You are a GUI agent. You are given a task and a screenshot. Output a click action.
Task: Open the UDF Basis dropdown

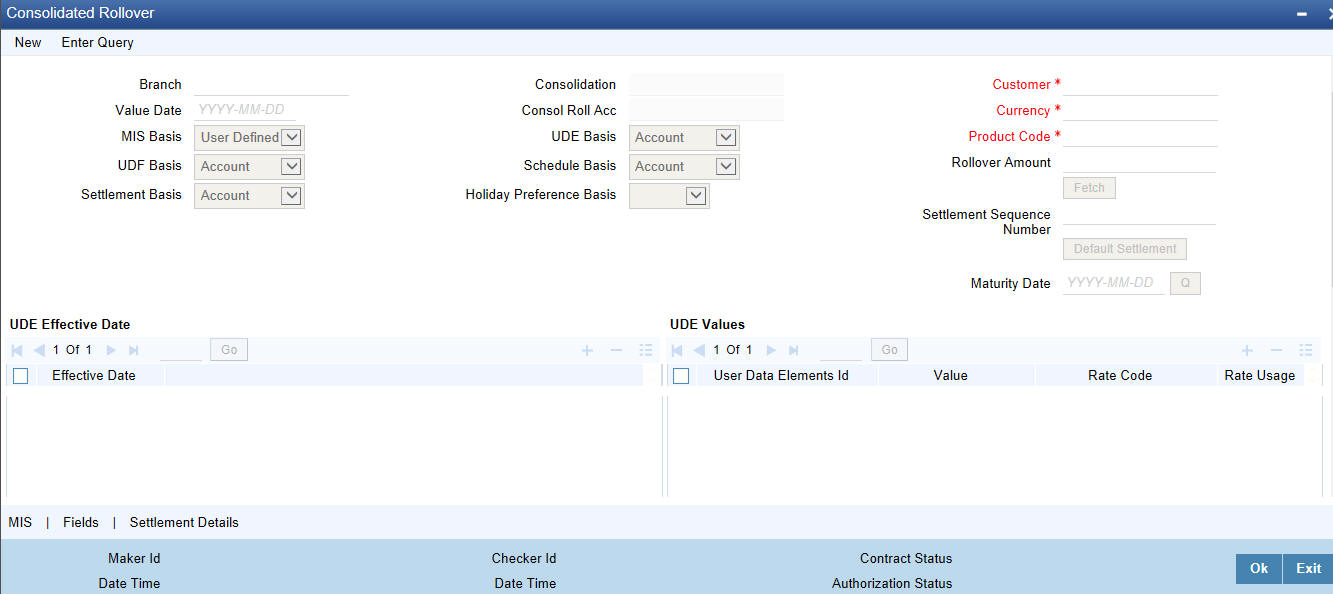point(291,166)
